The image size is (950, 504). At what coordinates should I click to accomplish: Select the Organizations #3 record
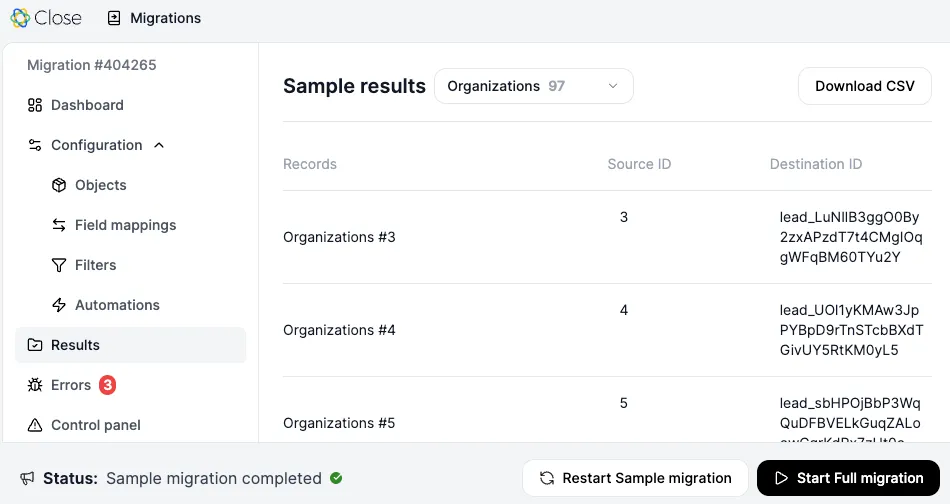pos(339,237)
